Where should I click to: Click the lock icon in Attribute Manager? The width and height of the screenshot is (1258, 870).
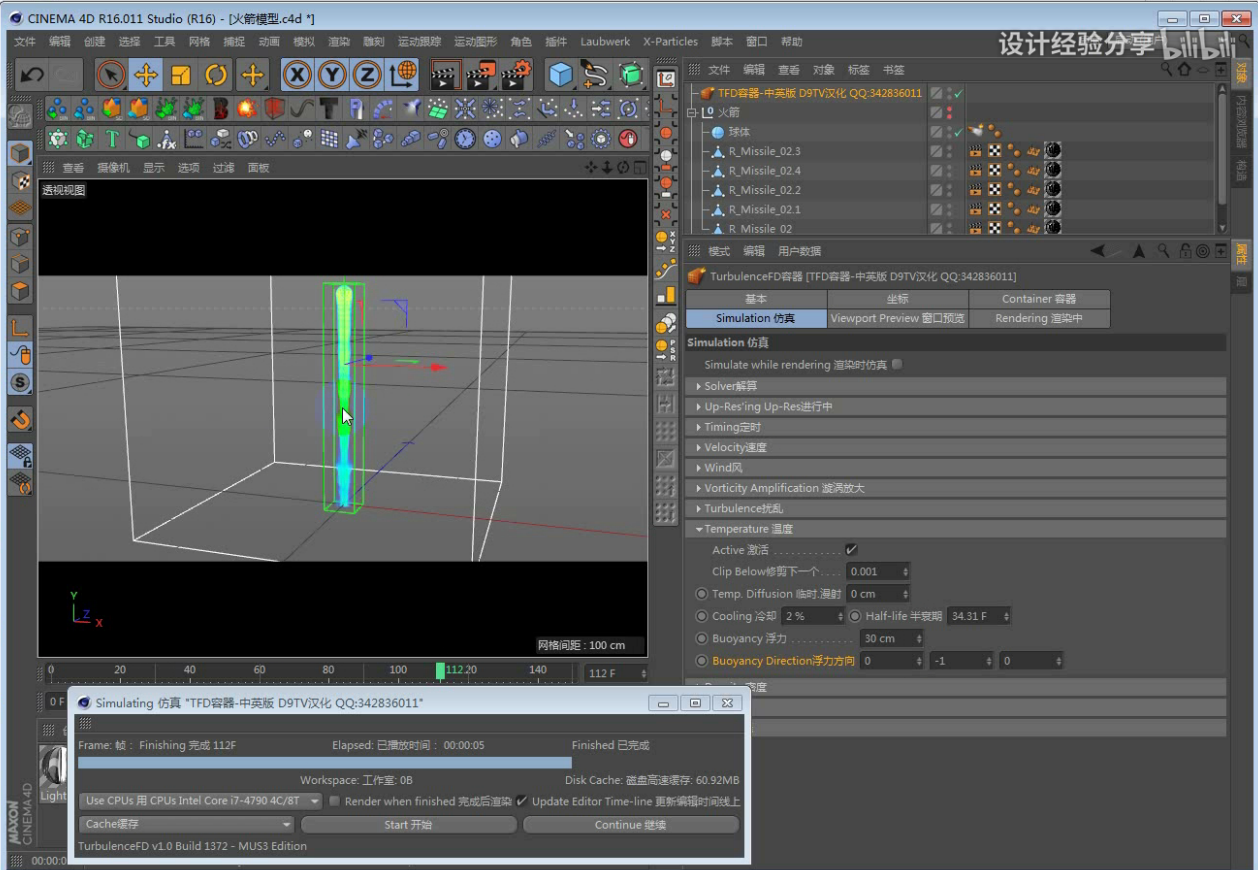pos(1184,251)
